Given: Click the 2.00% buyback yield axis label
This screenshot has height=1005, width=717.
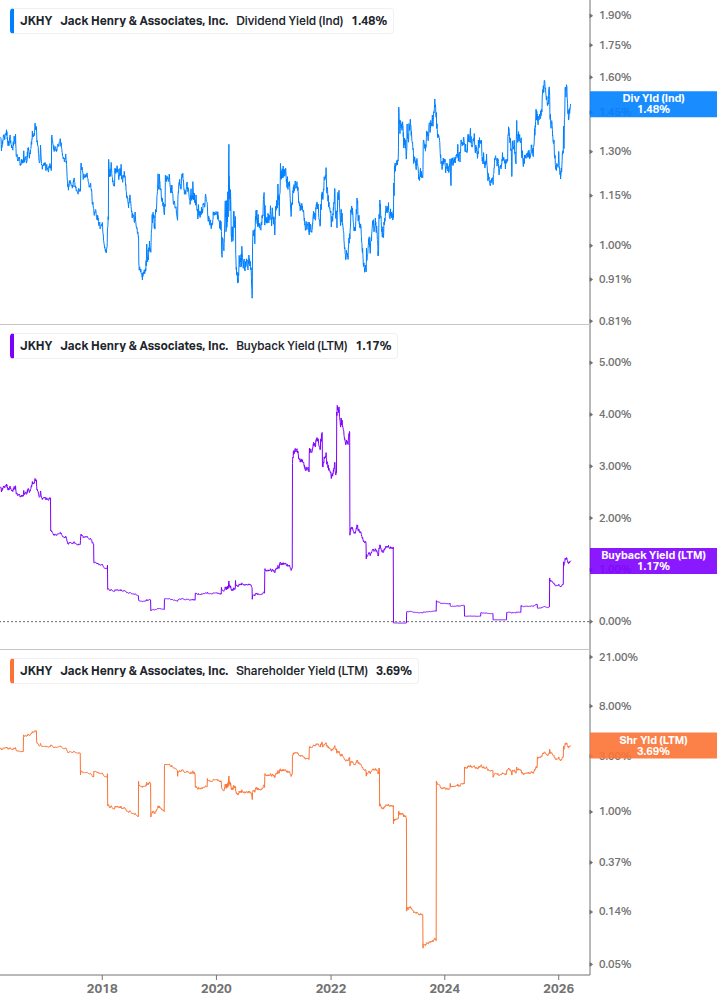Looking at the screenshot, I should 615,519.
